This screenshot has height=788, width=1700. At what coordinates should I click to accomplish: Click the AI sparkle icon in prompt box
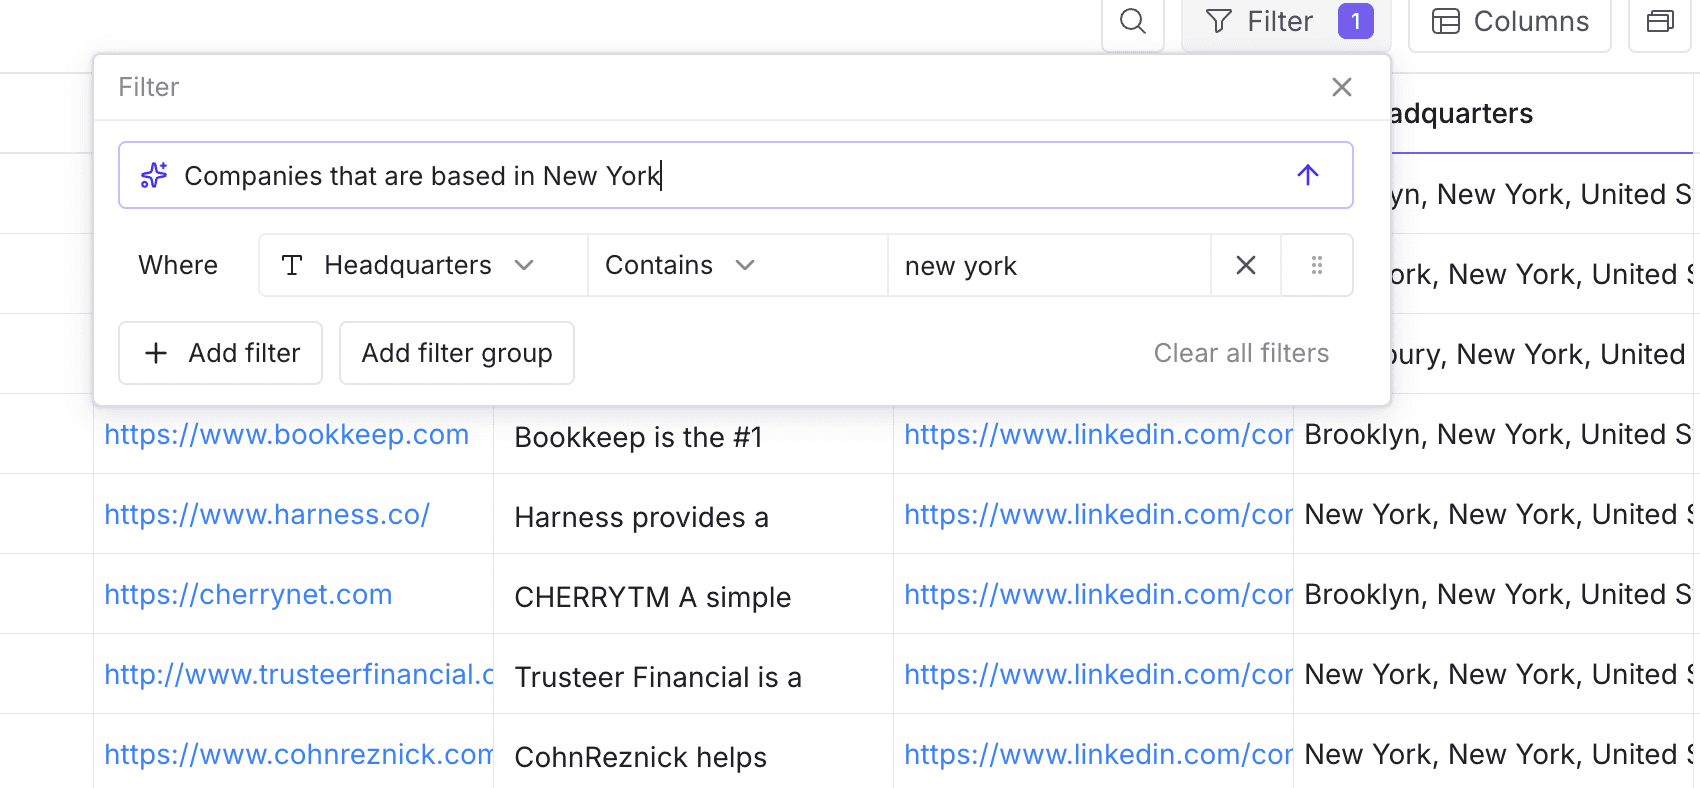pyautogui.click(x=154, y=175)
